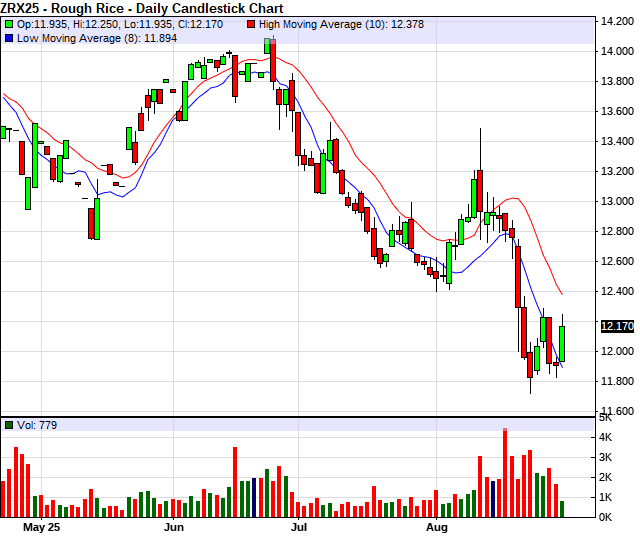Screen dimensions: 640x536
Task: Click the 14.200 price axis label
Action: [614, 21]
